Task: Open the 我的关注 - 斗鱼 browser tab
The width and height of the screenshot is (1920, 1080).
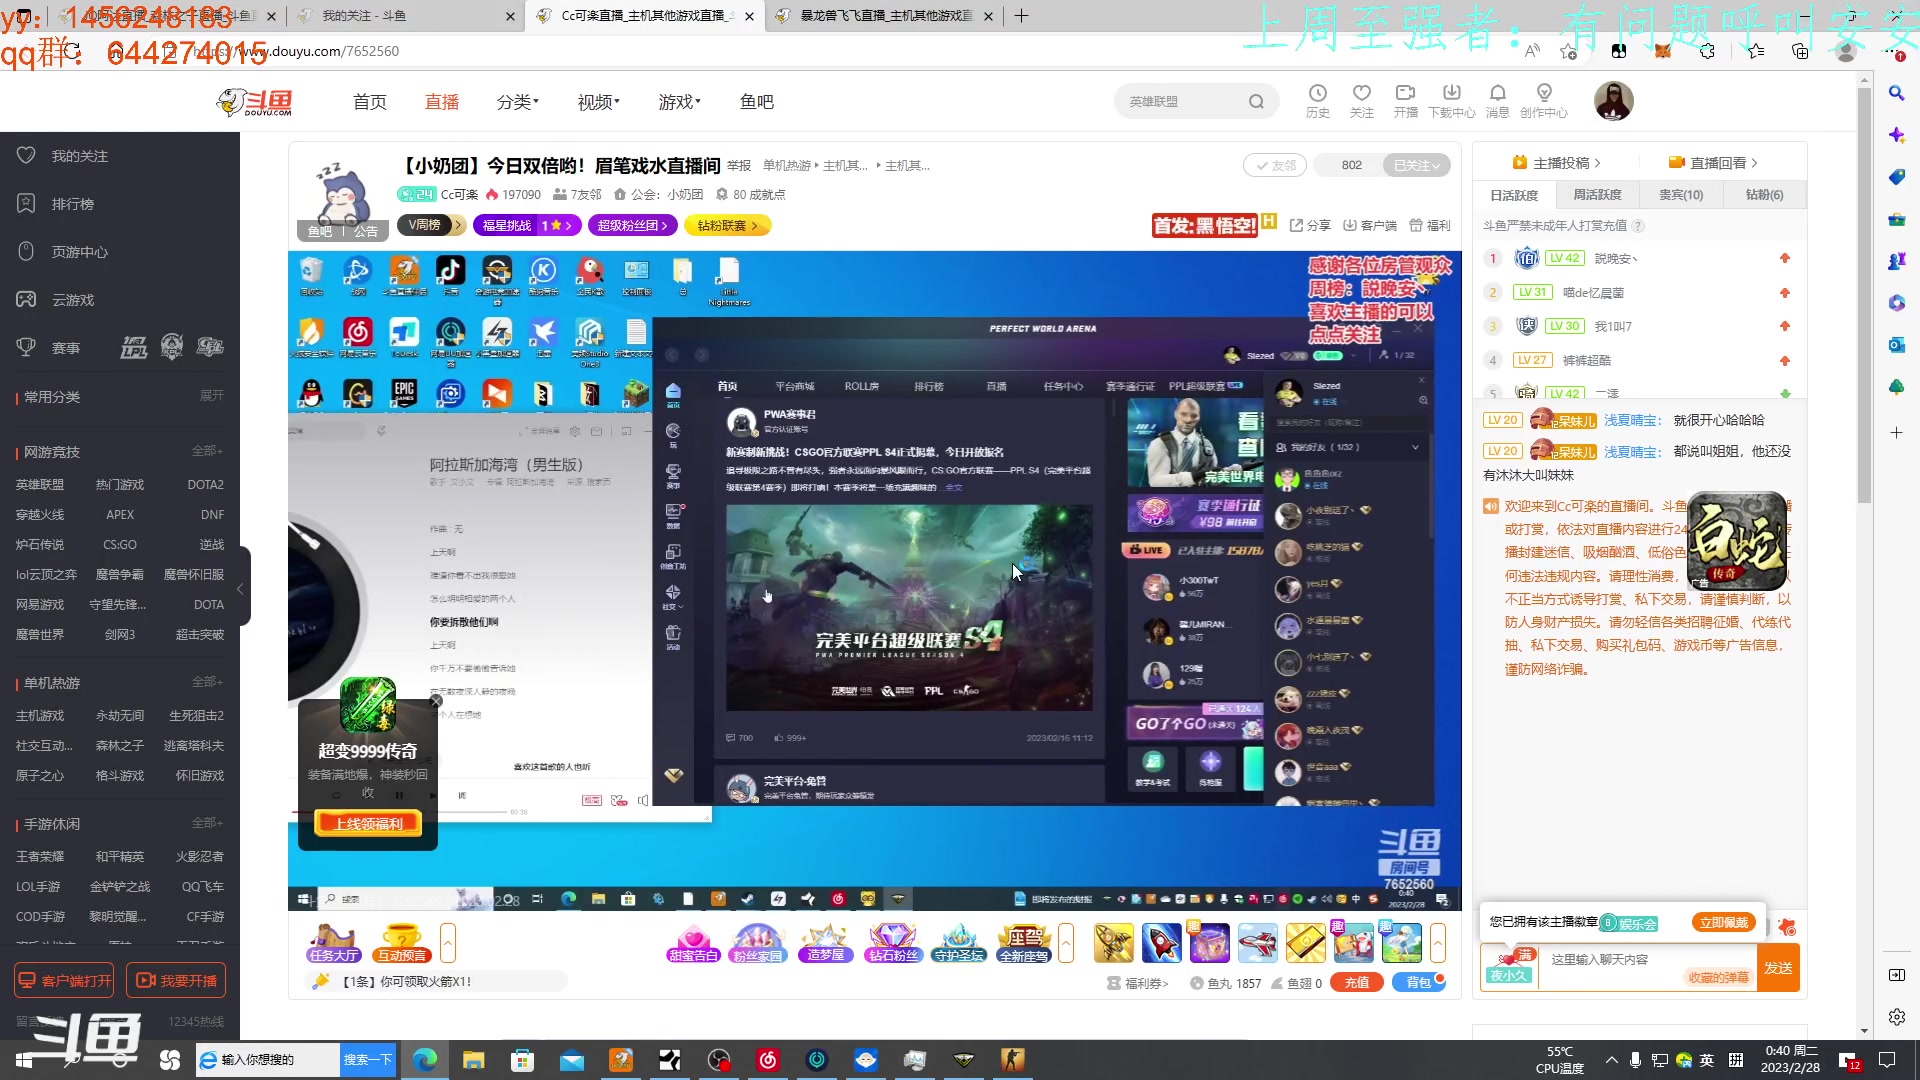Action: pyautogui.click(x=405, y=16)
